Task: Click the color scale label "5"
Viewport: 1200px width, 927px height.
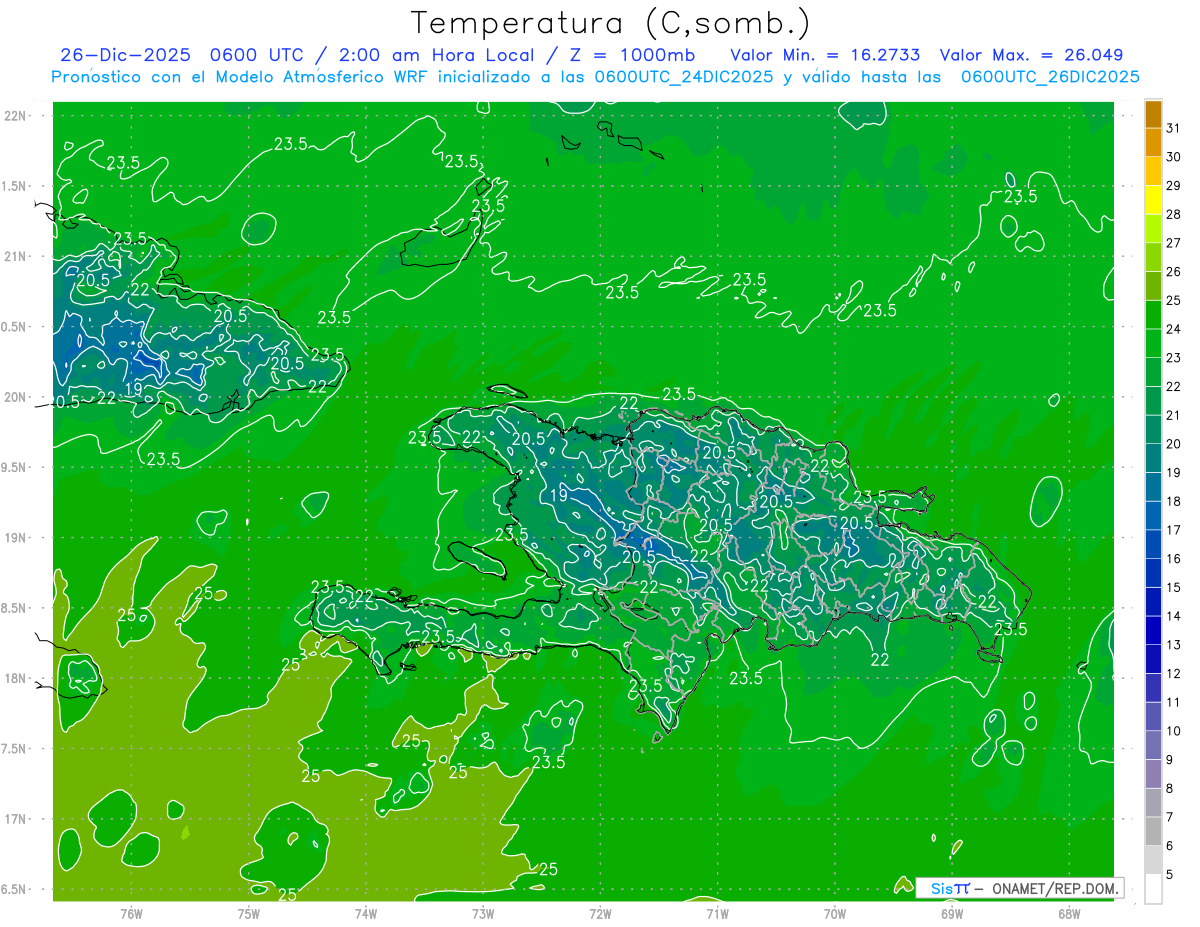Action: pos(1170,875)
